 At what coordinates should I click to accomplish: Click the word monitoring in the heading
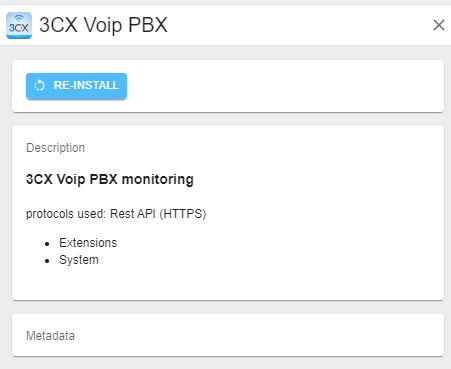pyautogui.click(x=157, y=179)
